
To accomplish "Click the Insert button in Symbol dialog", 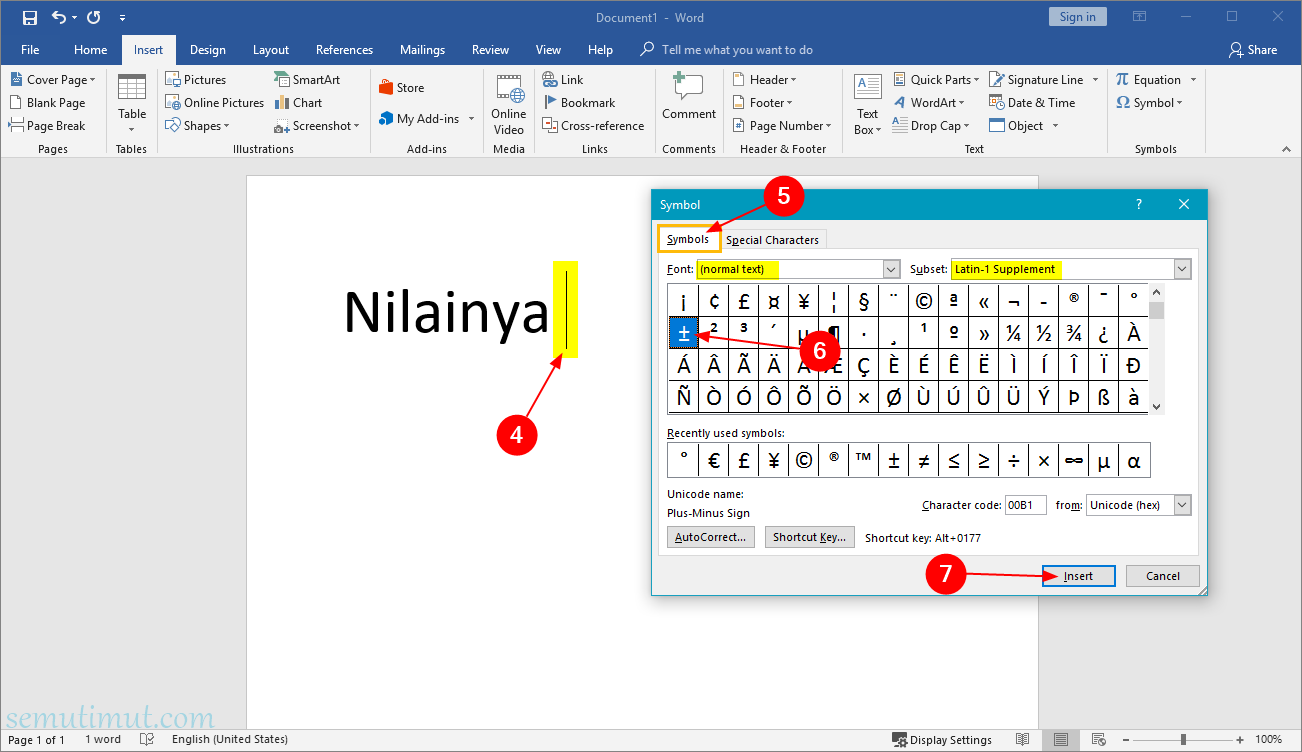I will [1078, 576].
